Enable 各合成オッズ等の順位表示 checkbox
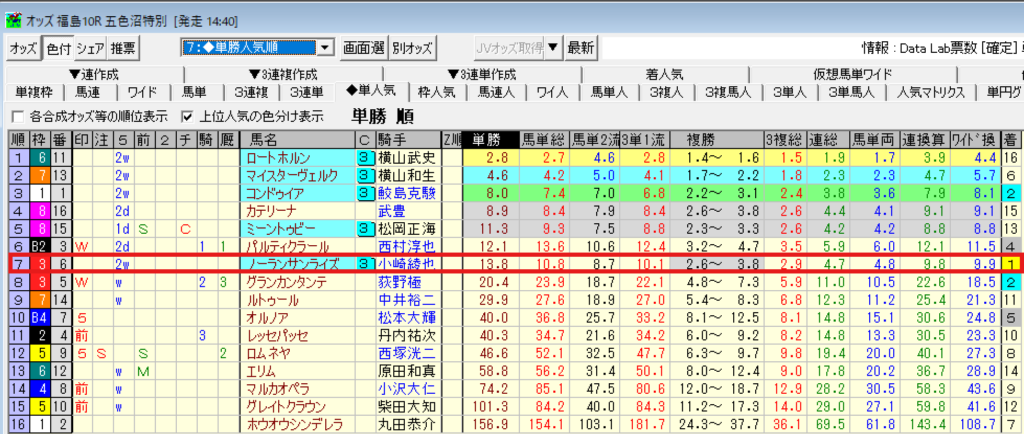Viewport: 1024px width, 434px height. click(17, 116)
